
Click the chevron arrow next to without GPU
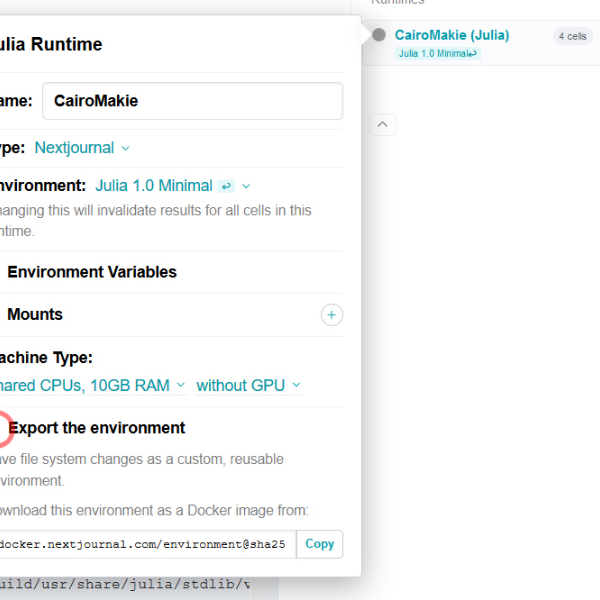(x=297, y=385)
